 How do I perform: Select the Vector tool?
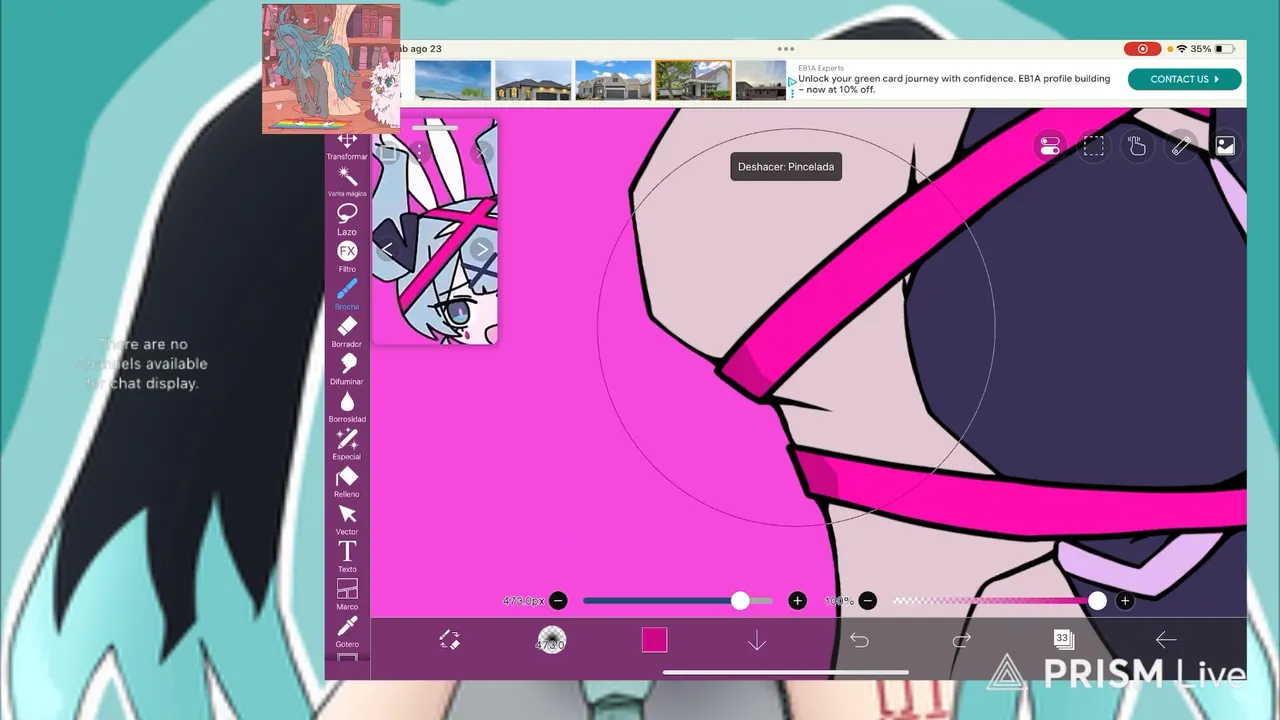click(x=347, y=519)
